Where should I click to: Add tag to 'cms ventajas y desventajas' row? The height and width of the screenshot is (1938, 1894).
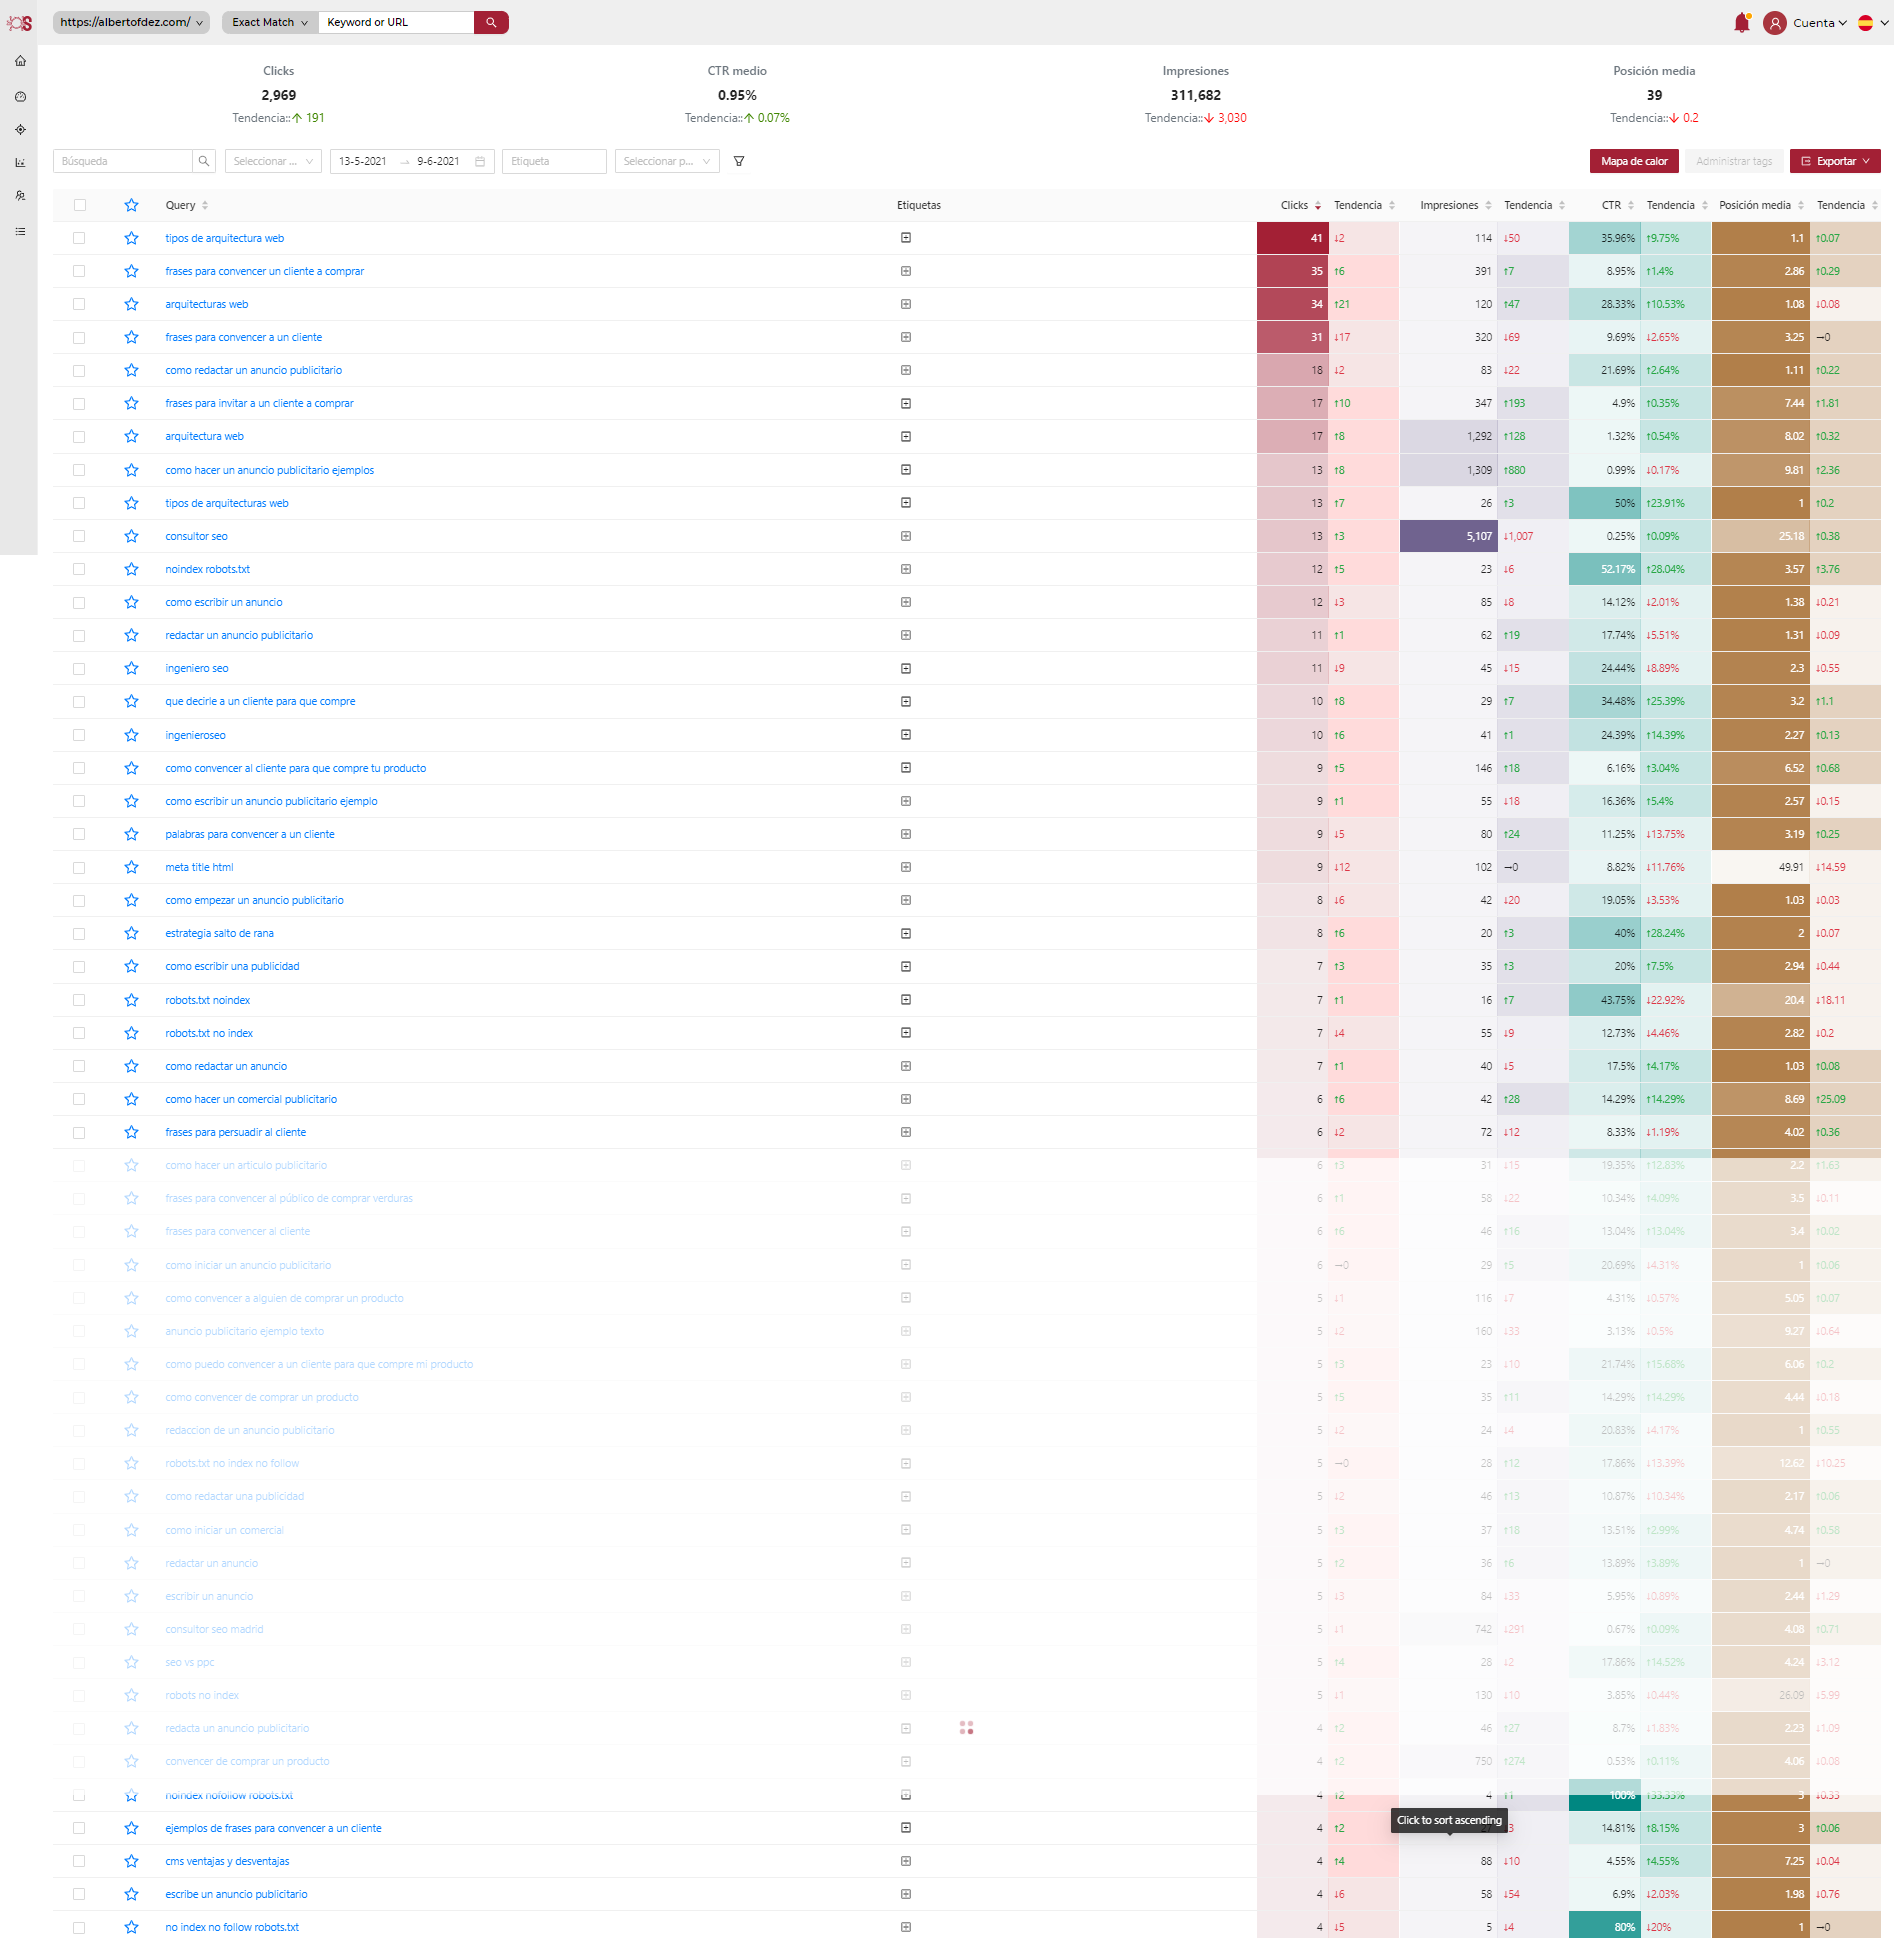(x=906, y=1861)
